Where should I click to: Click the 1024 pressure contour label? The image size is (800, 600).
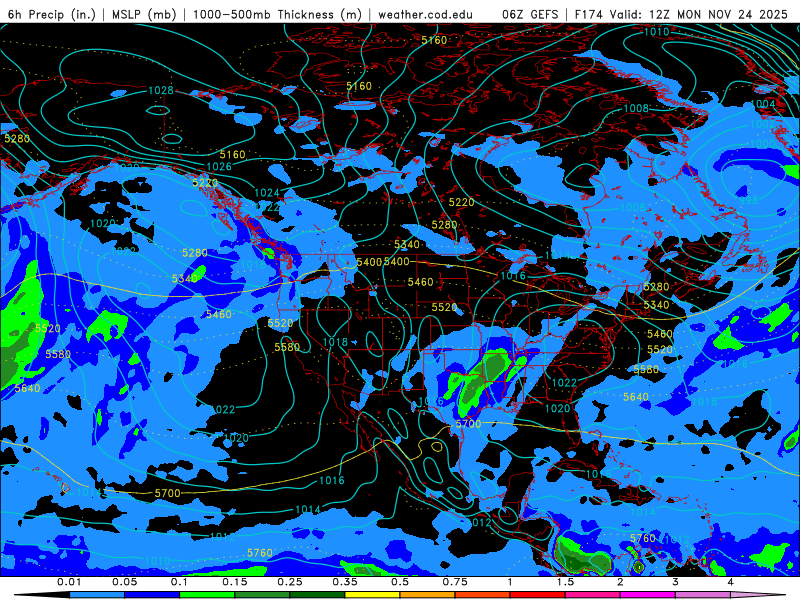(267, 193)
